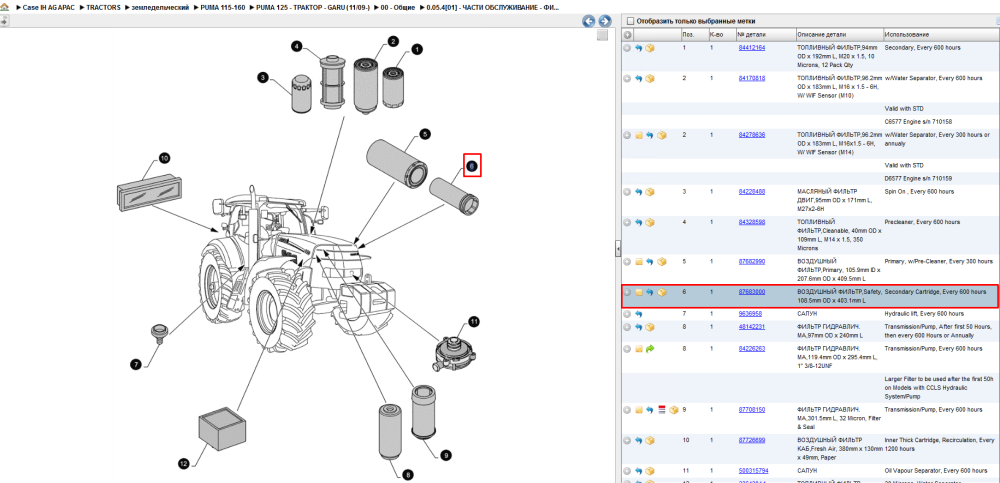The image size is (1000, 483).
Task: Open part number 500315794 link
Action: (x=753, y=471)
